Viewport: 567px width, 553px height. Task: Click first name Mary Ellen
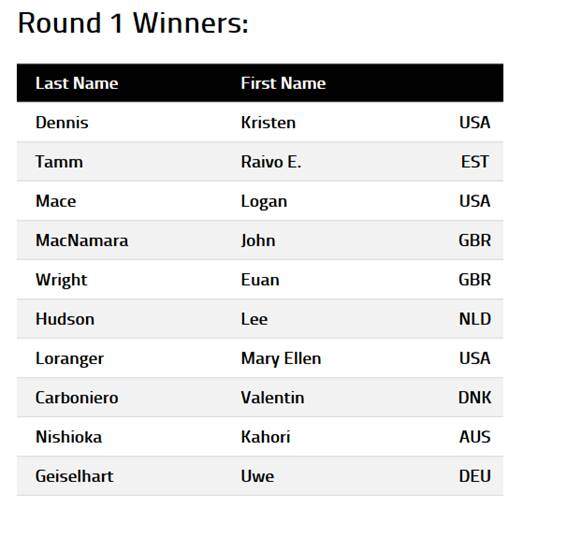pos(281,359)
